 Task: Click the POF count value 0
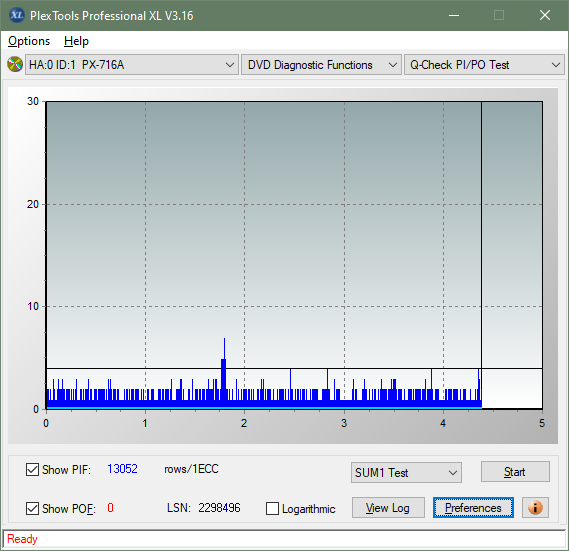(110, 507)
